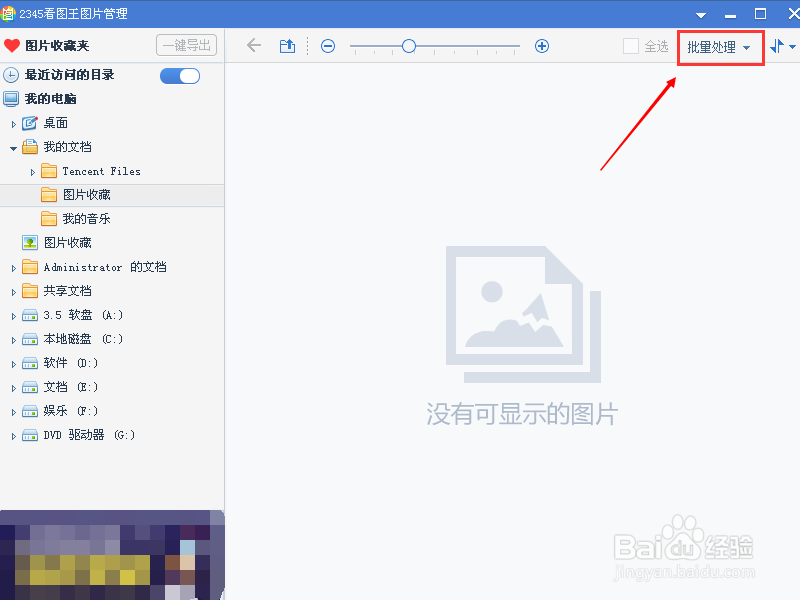The width and height of the screenshot is (800, 600).
Task: Click the 桌面 desktop icon
Action: coord(30,123)
